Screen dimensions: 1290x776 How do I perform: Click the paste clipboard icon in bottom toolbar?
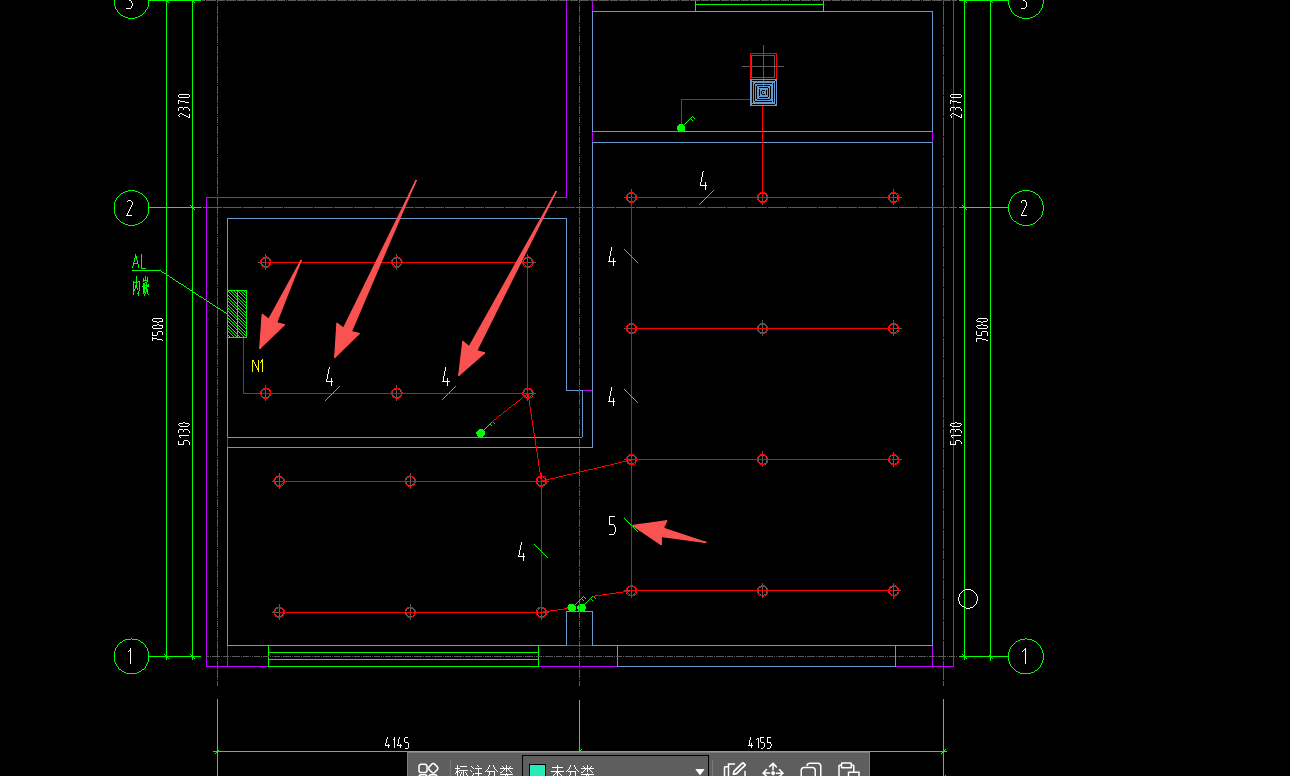tap(848, 770)
